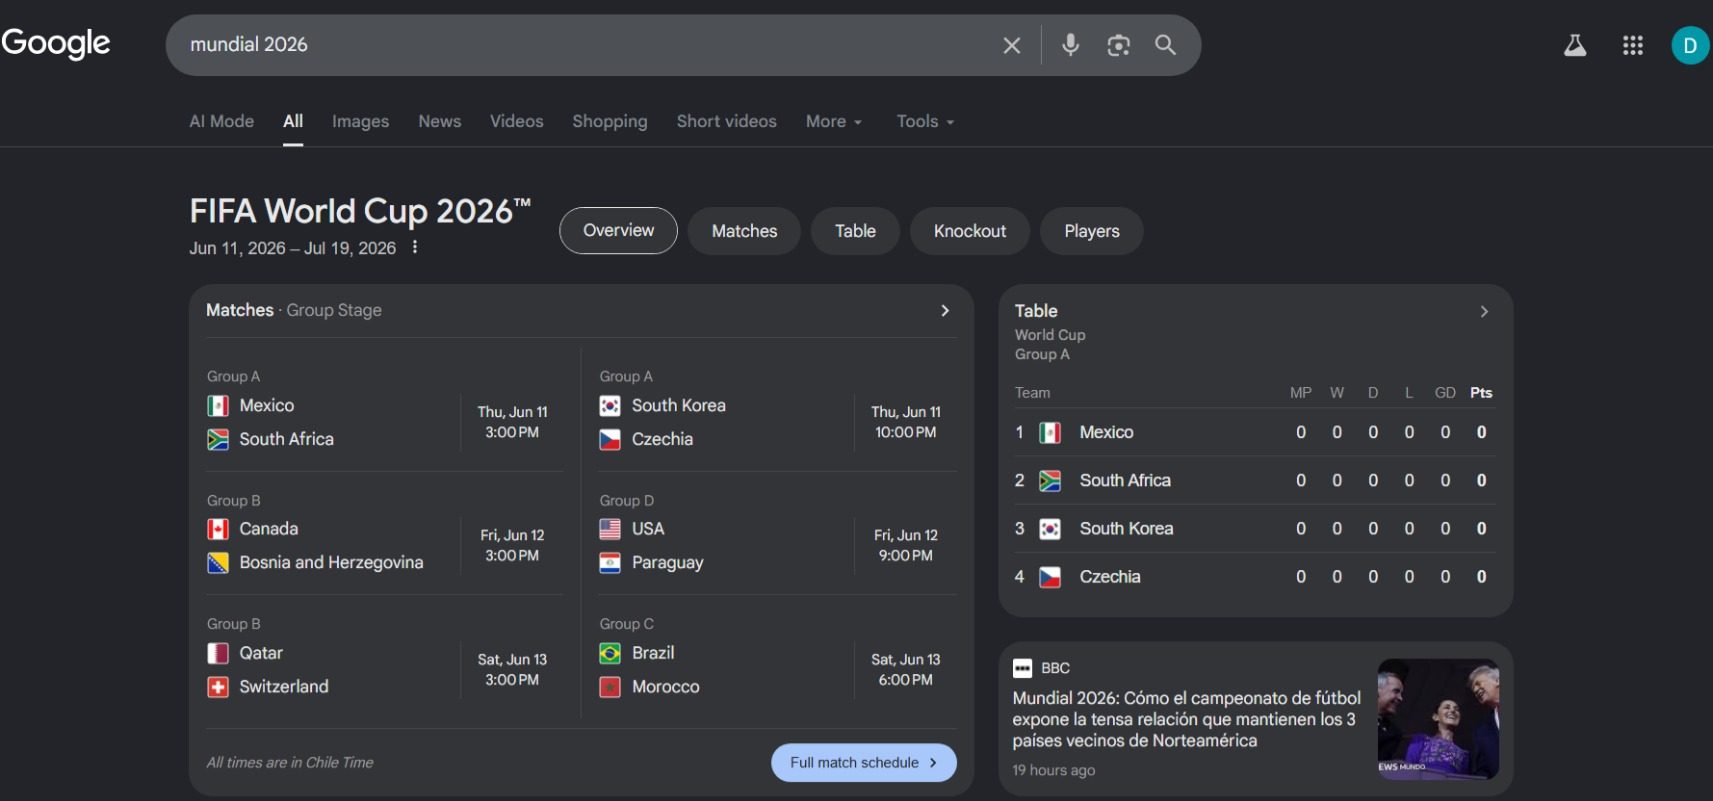Click the Morocco flag icon
The image size is (1713, 801).
pos(610,687)
